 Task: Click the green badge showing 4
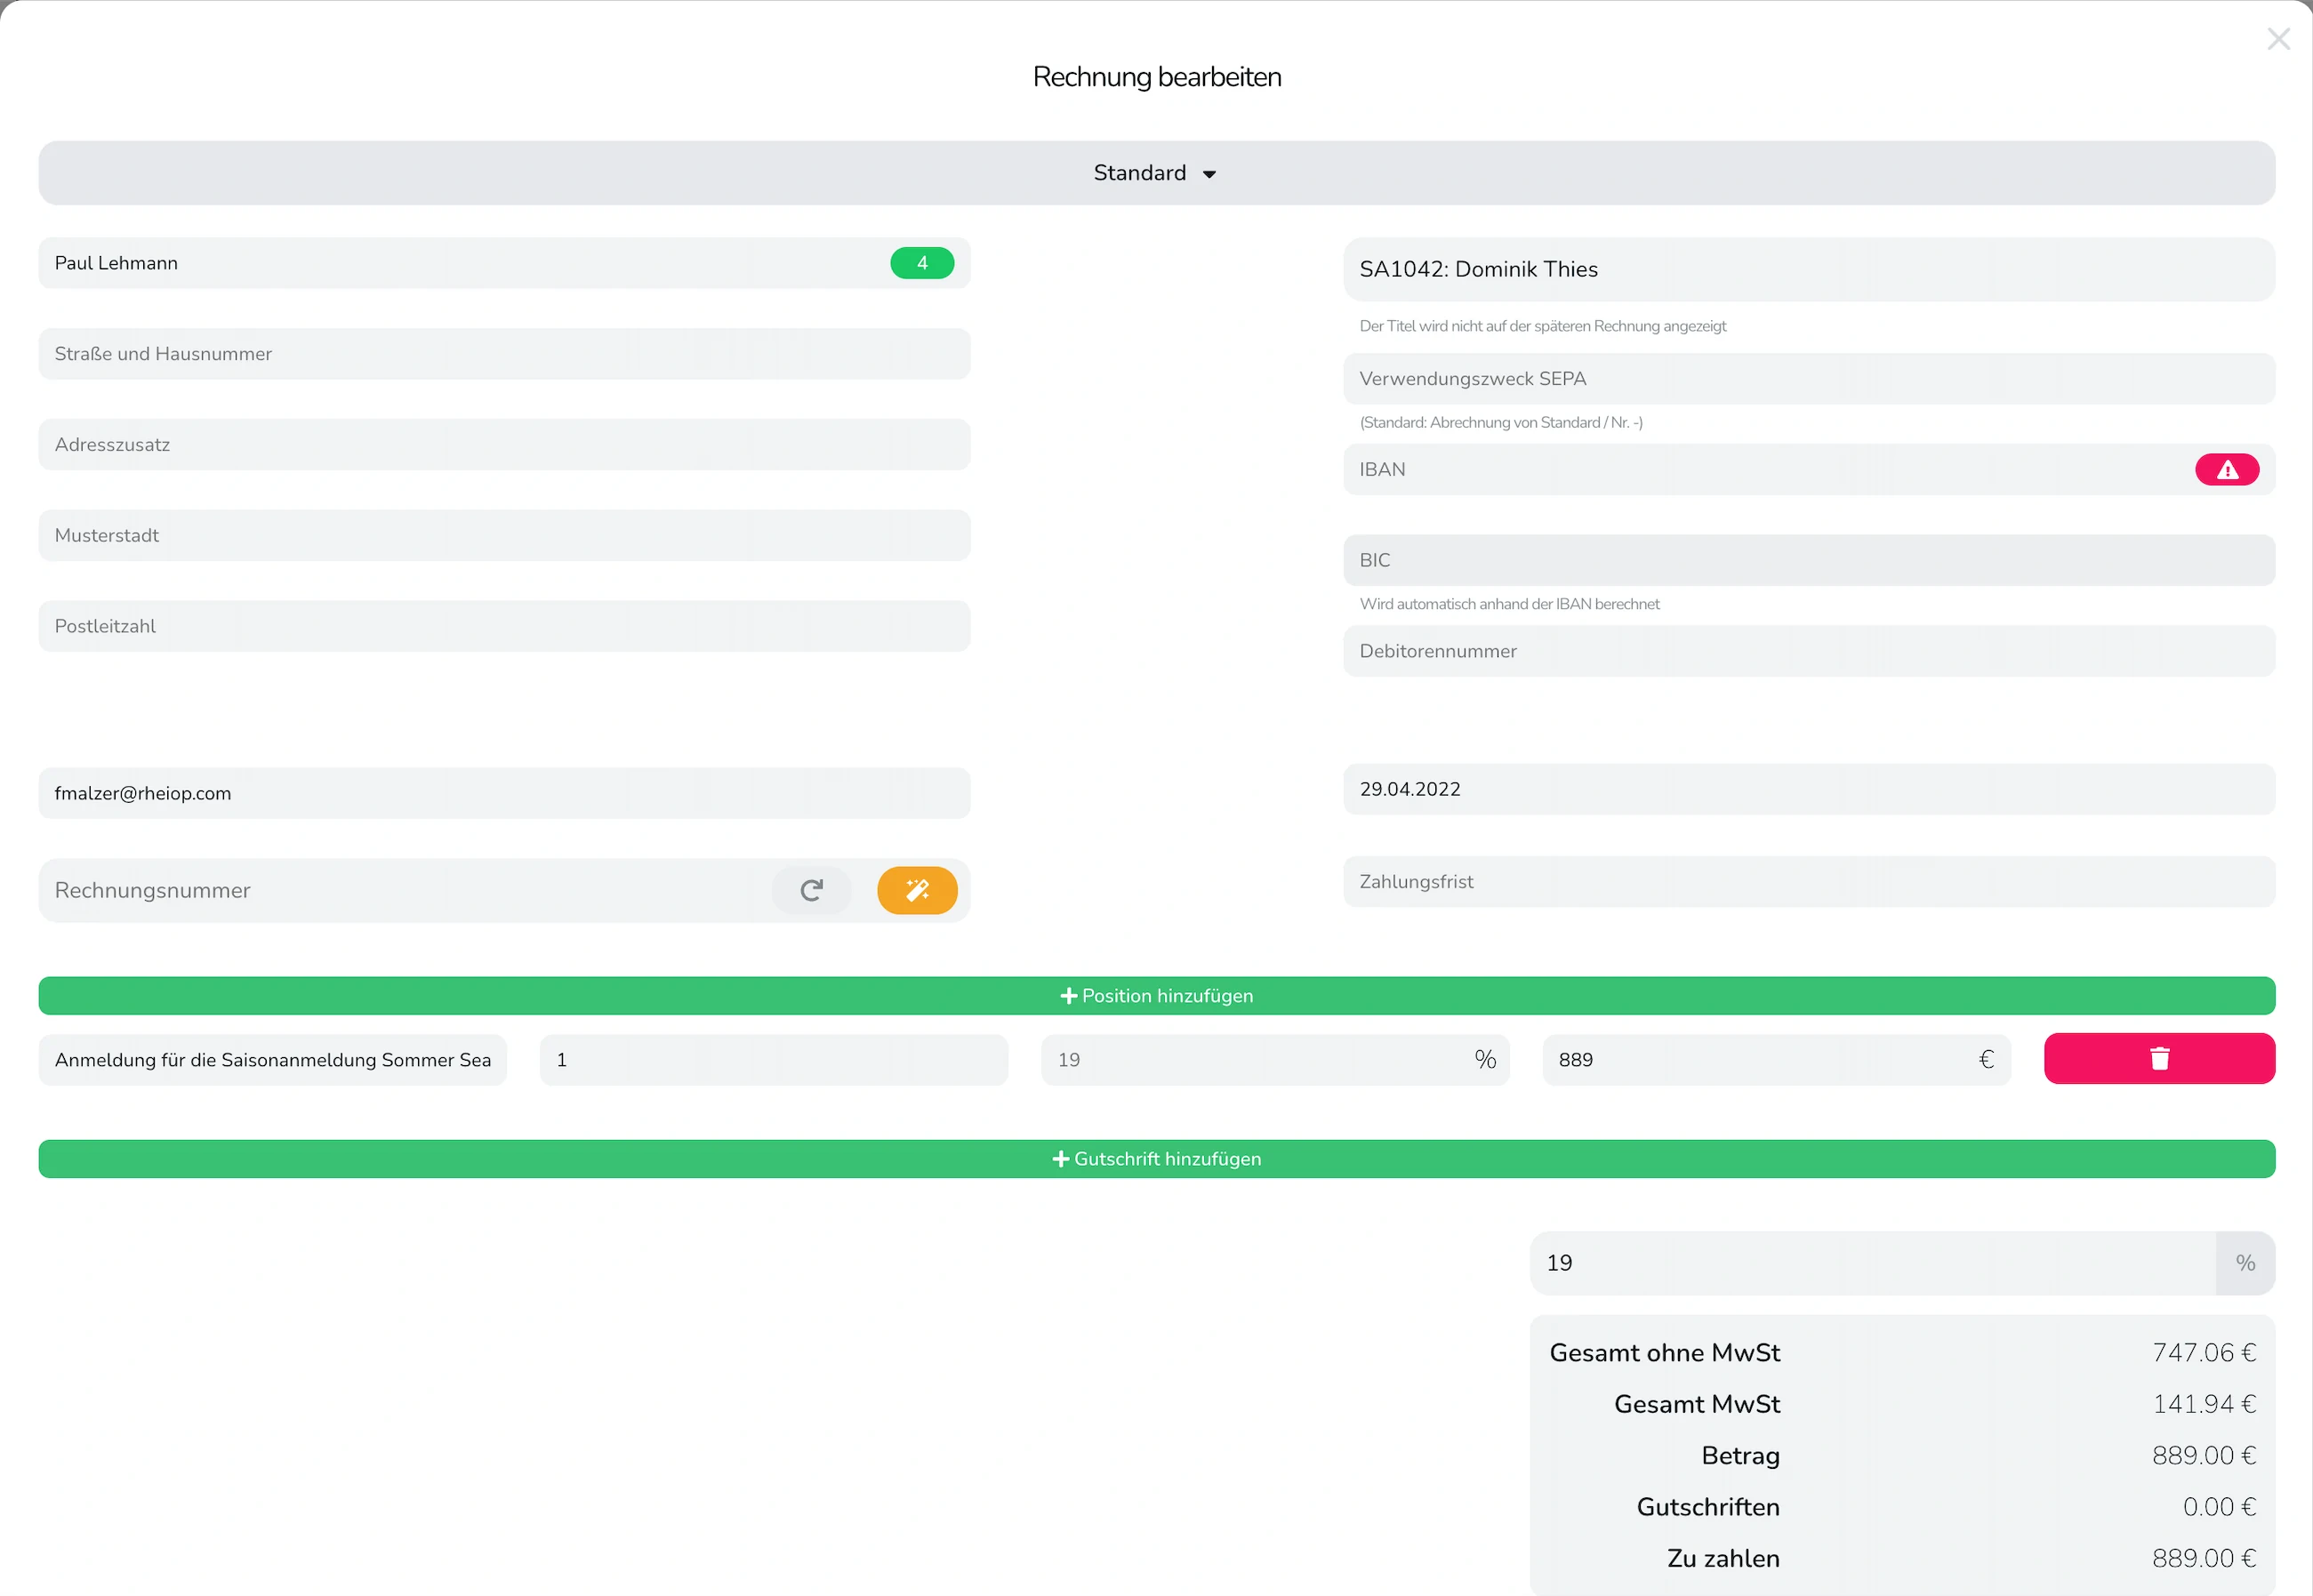click(921, 263)
